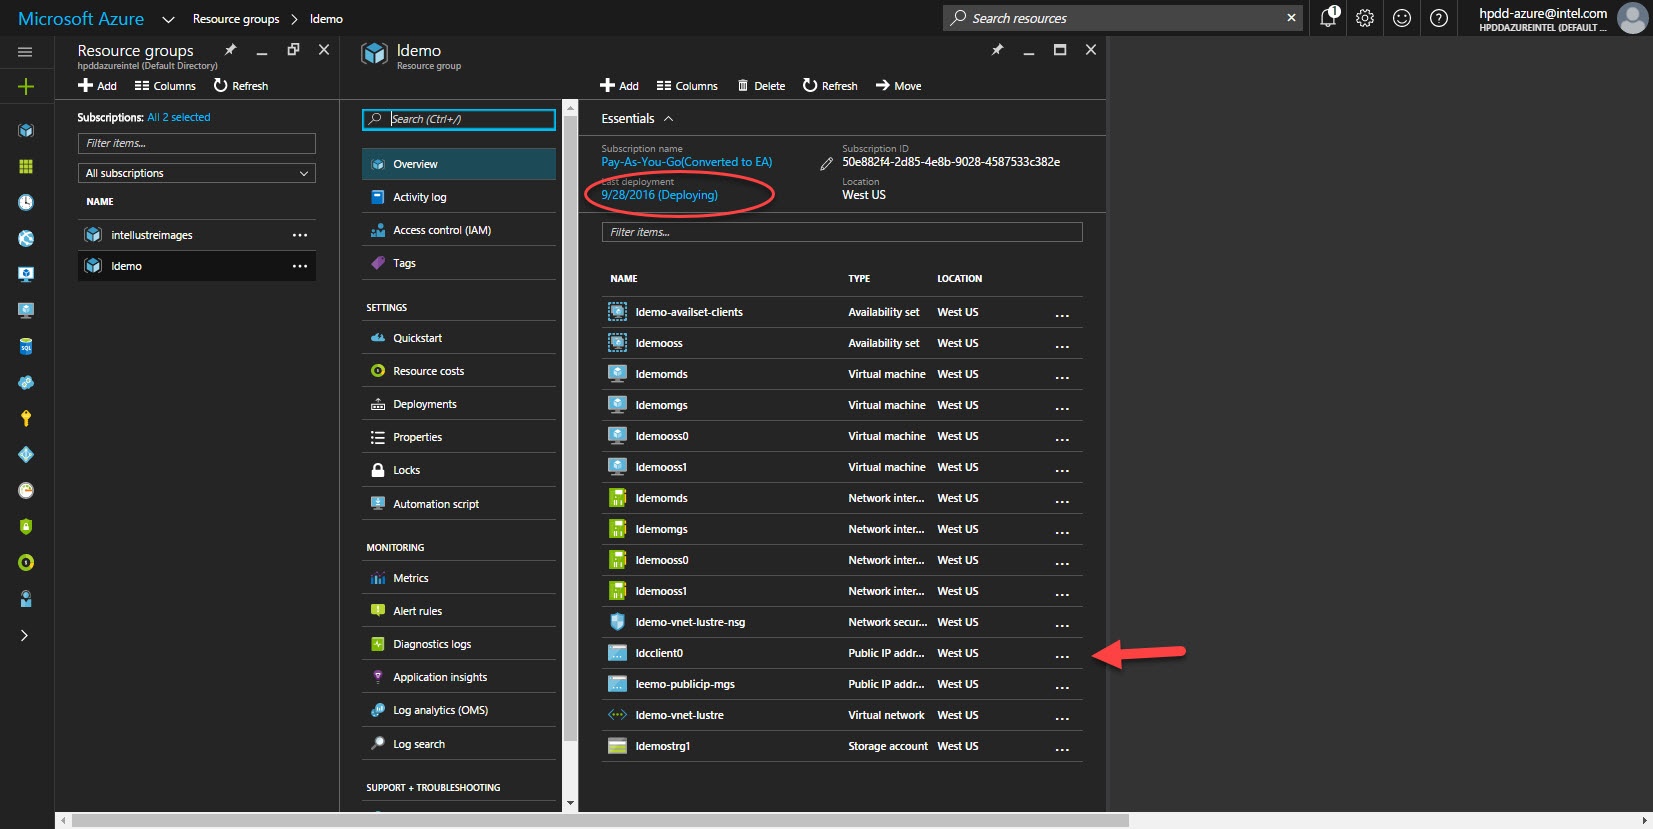Open the Microsoft Azure chevron dropdown
This screenshot has width=1653, height=829.
(x=168, y=19)
